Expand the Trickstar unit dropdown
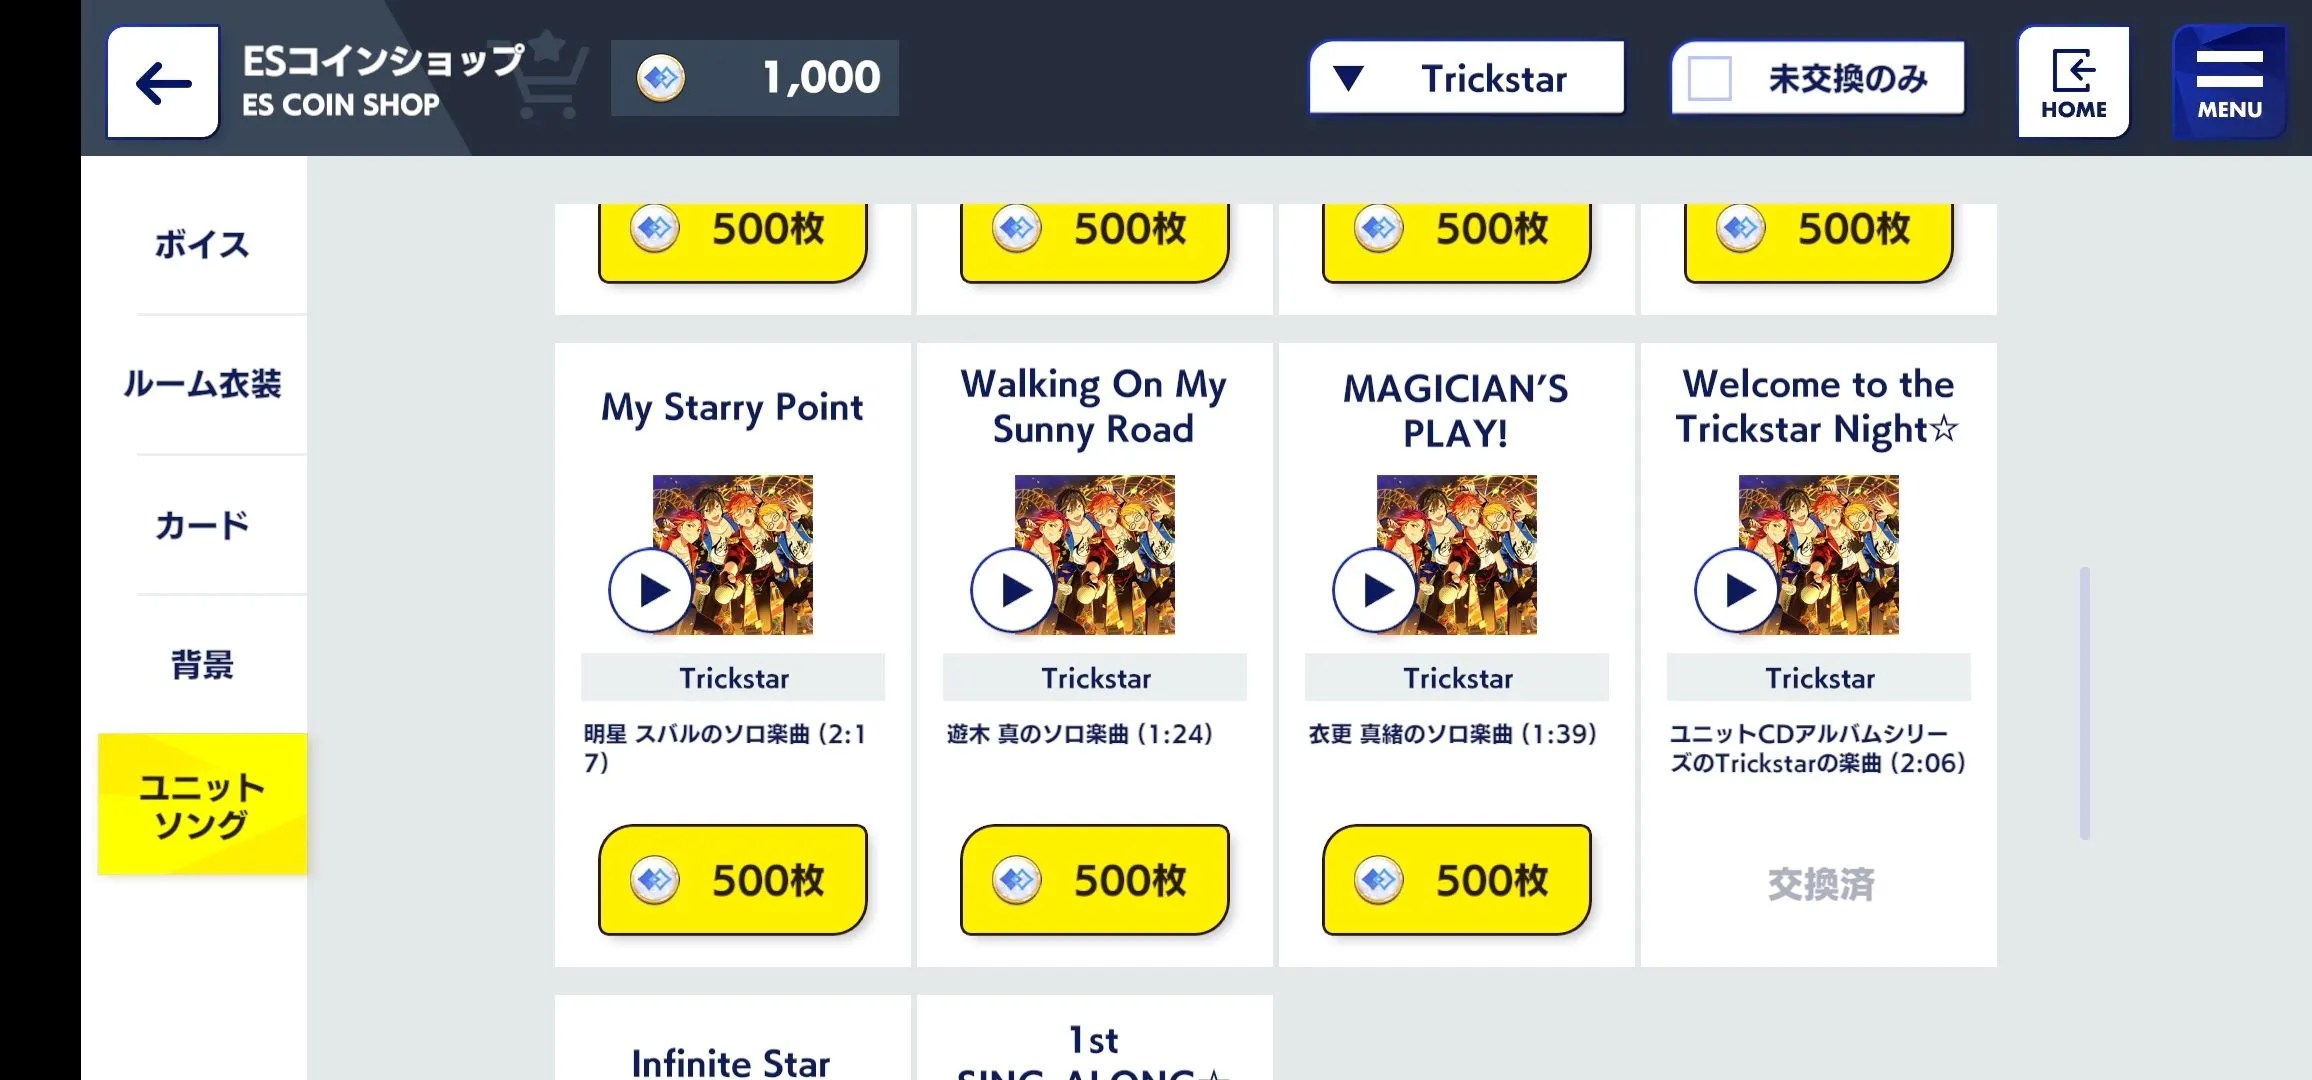This screenshot has width=2312, height=1080. click(1467, 78)
